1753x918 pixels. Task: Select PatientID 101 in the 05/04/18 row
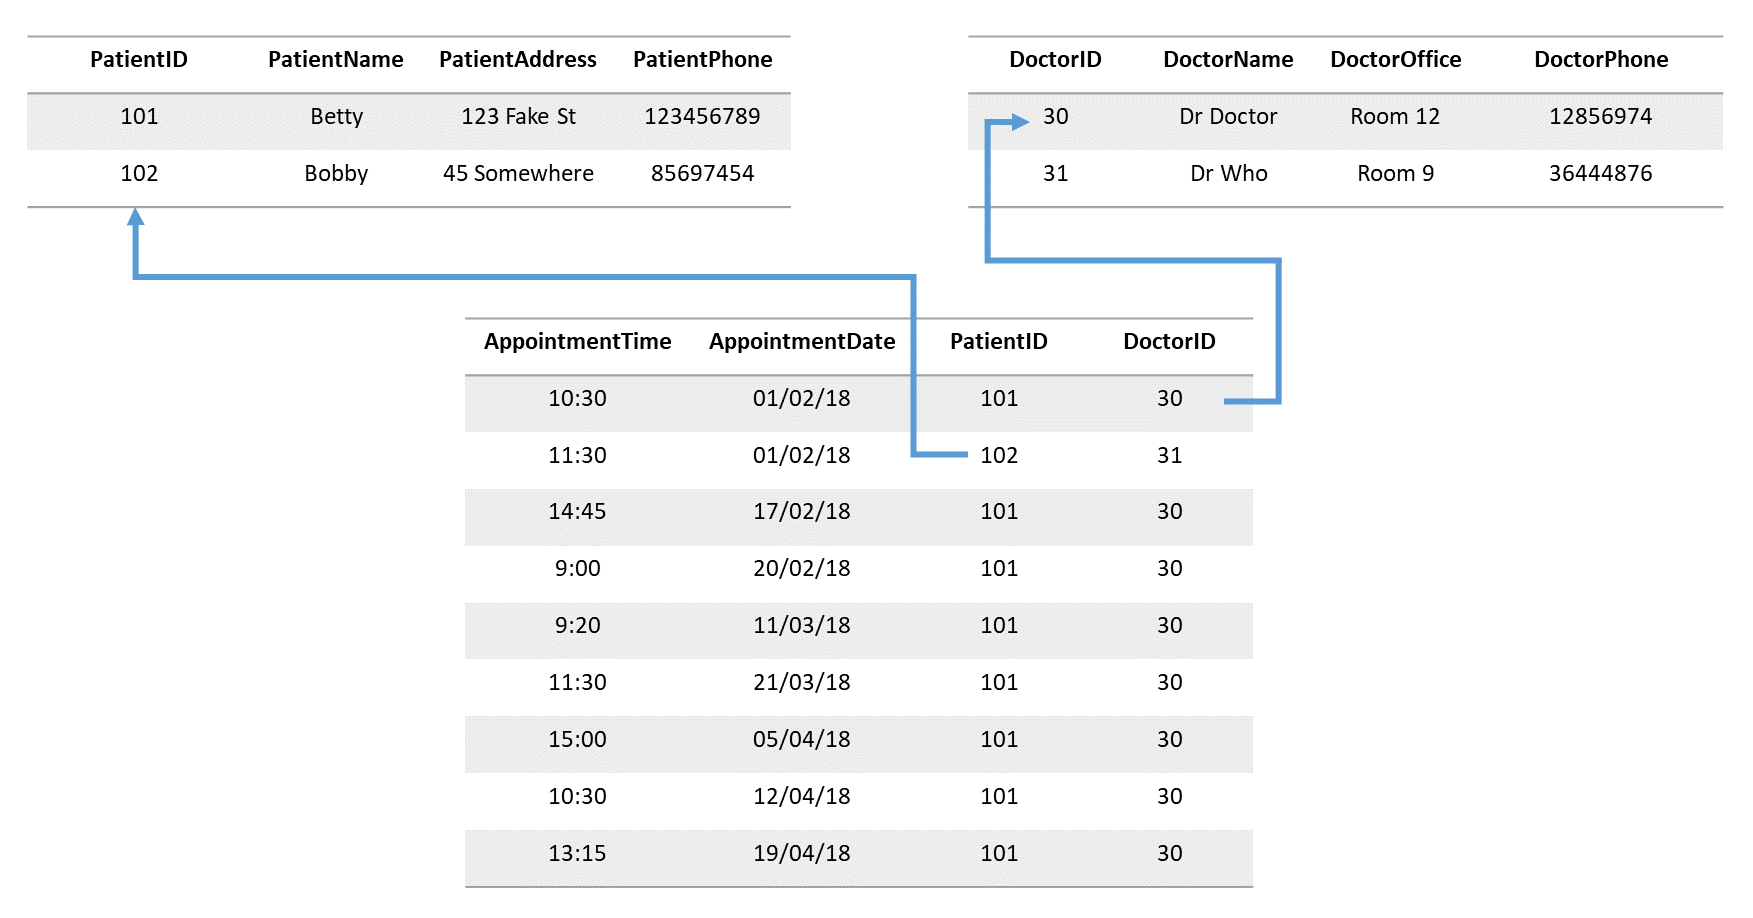point(999,740)
